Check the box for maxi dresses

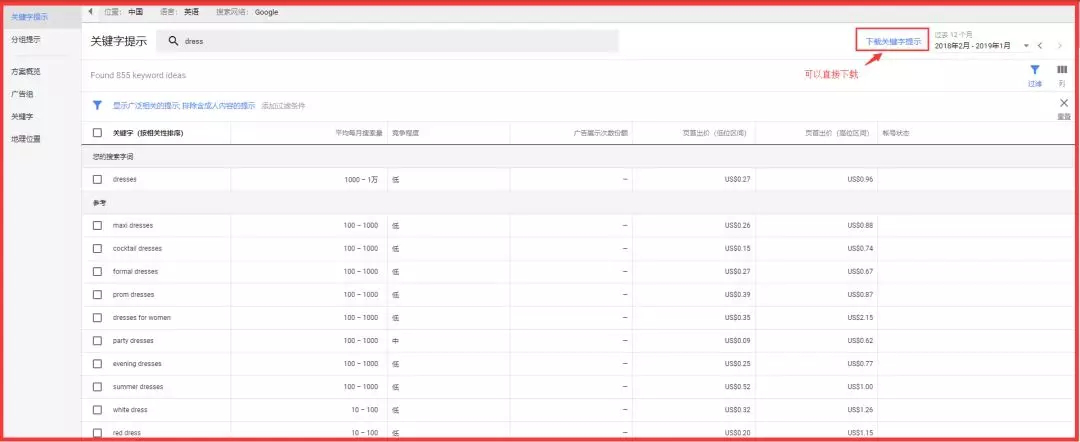click(97, 225)
